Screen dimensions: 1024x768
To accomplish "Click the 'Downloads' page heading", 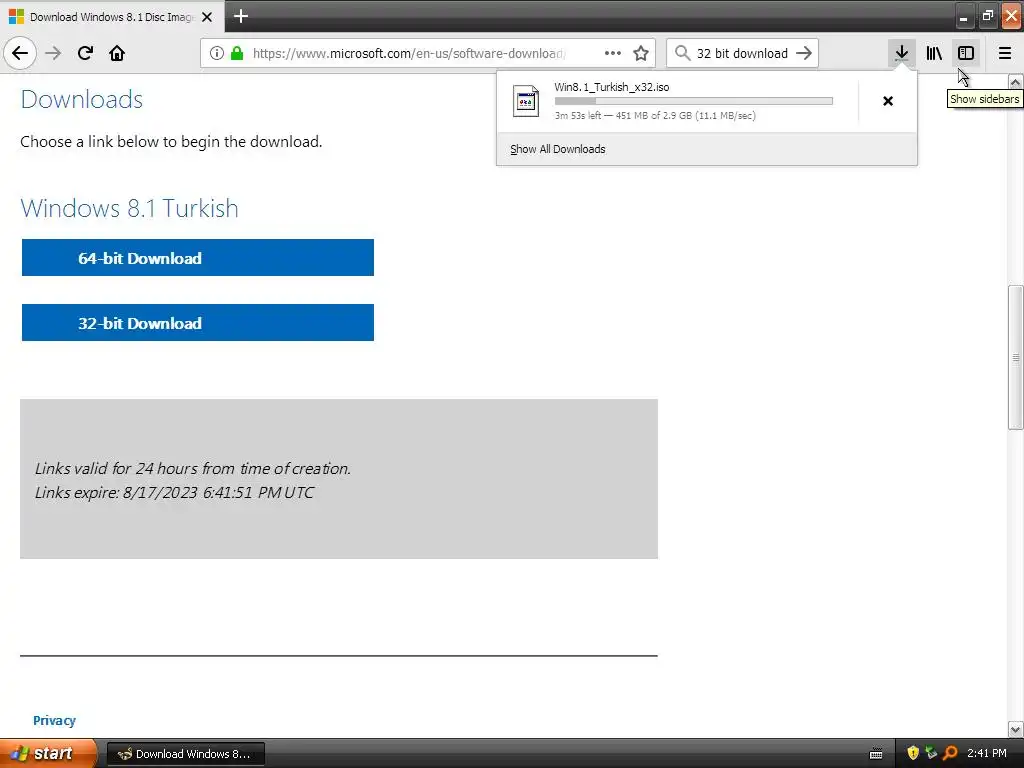I will (82, 99).
